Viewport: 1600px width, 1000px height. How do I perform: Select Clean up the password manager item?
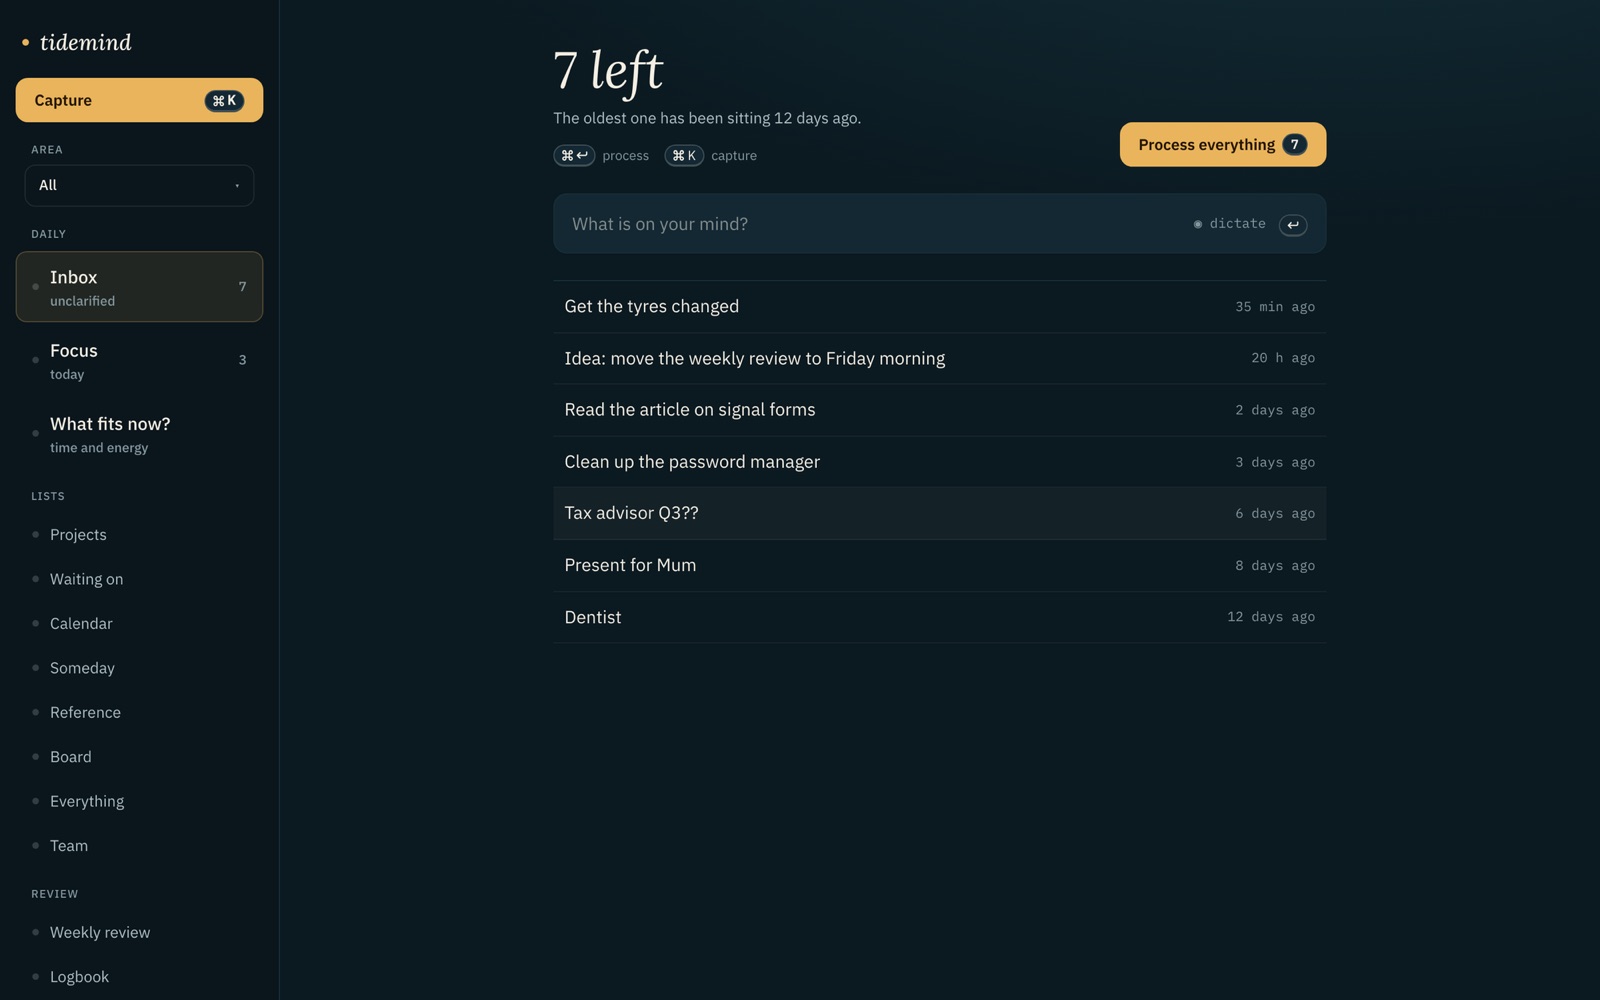(940, 462)
